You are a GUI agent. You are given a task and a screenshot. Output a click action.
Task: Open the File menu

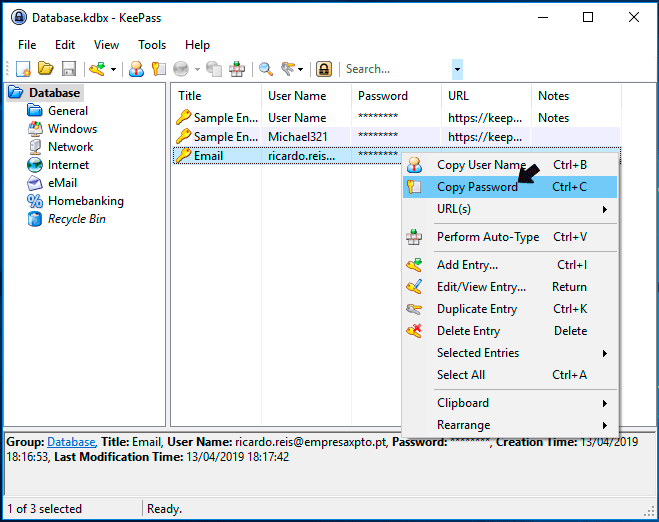(x=27, y=45)
